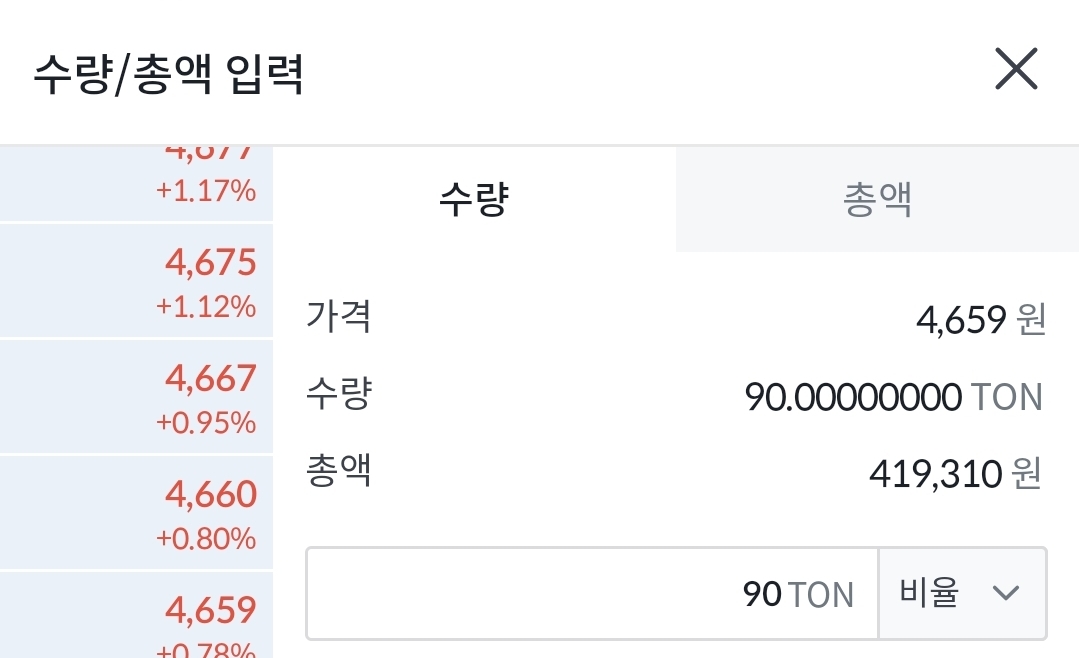This screenshot has width=1079, height=658.
Task: Pick the 4,675 price in order book
Action: 211,263
